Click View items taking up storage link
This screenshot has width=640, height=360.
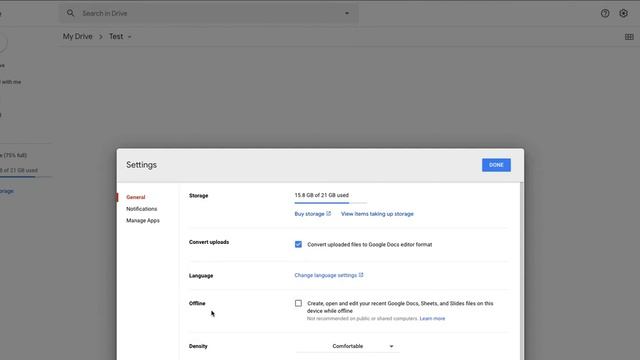(x=377, y=214)
